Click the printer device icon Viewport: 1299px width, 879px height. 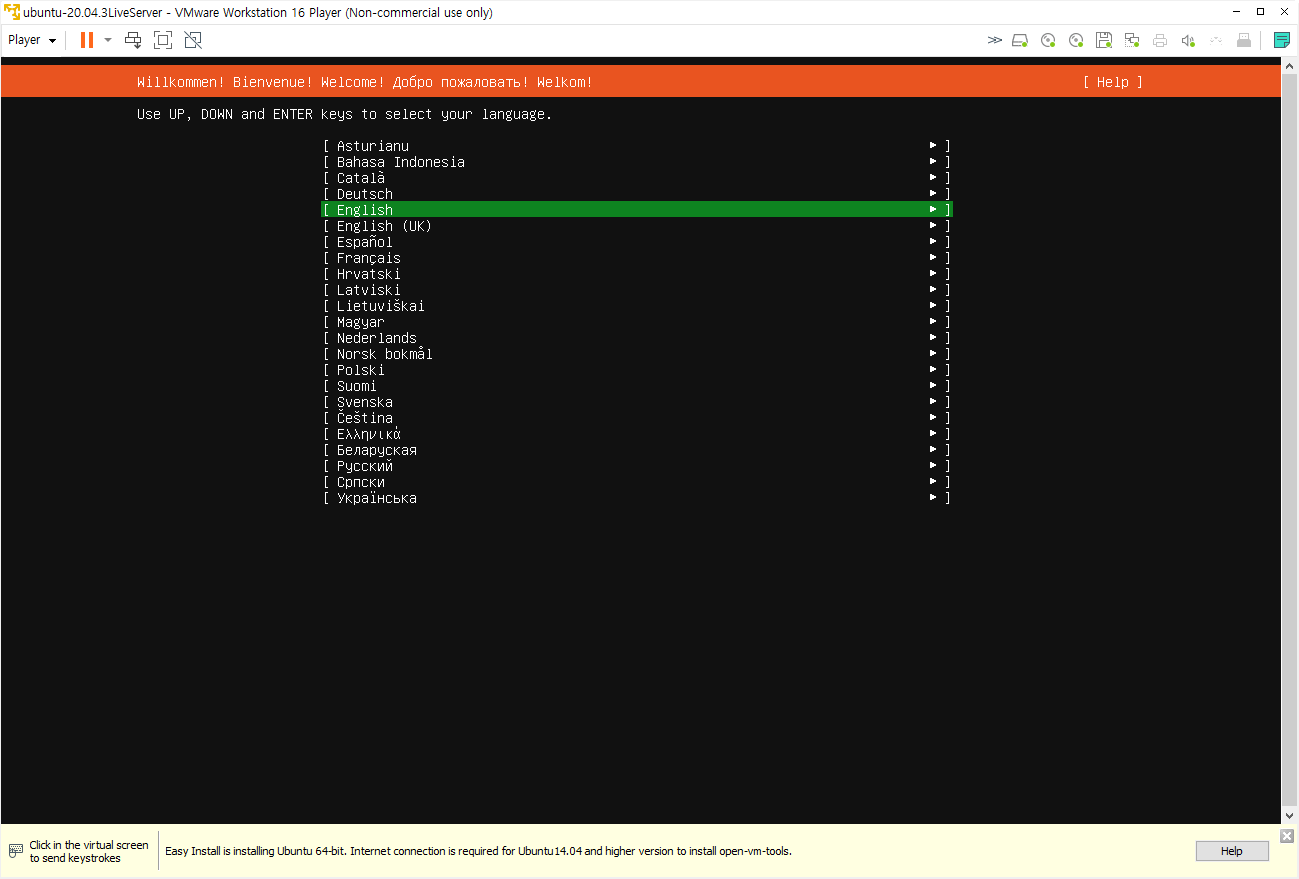1160,40
